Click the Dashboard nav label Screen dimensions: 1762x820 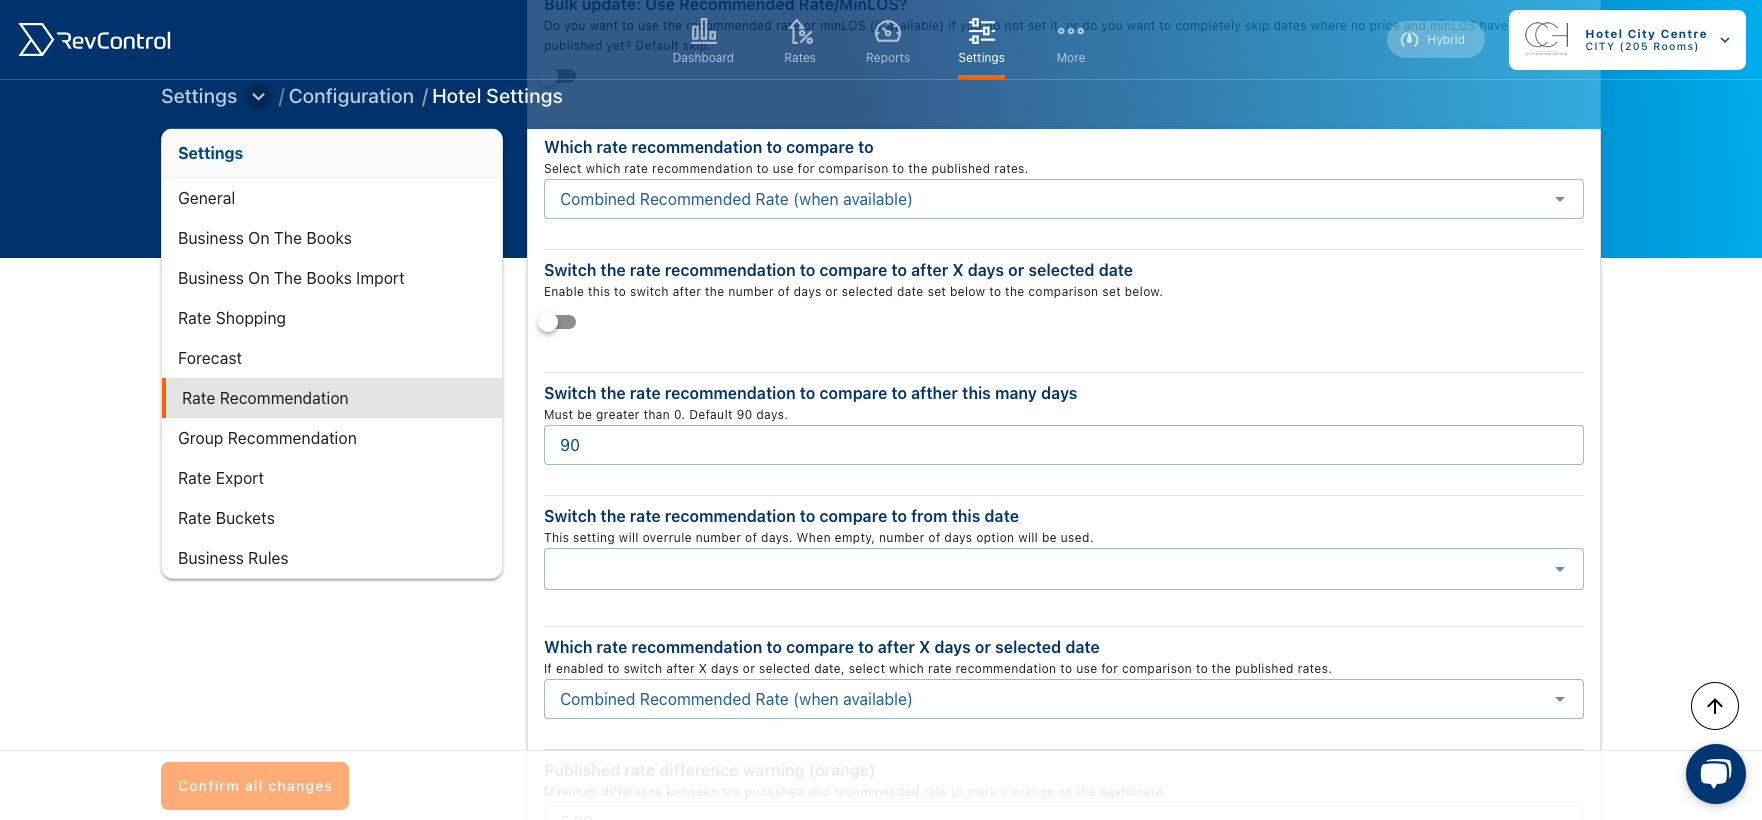coord(703,58)
